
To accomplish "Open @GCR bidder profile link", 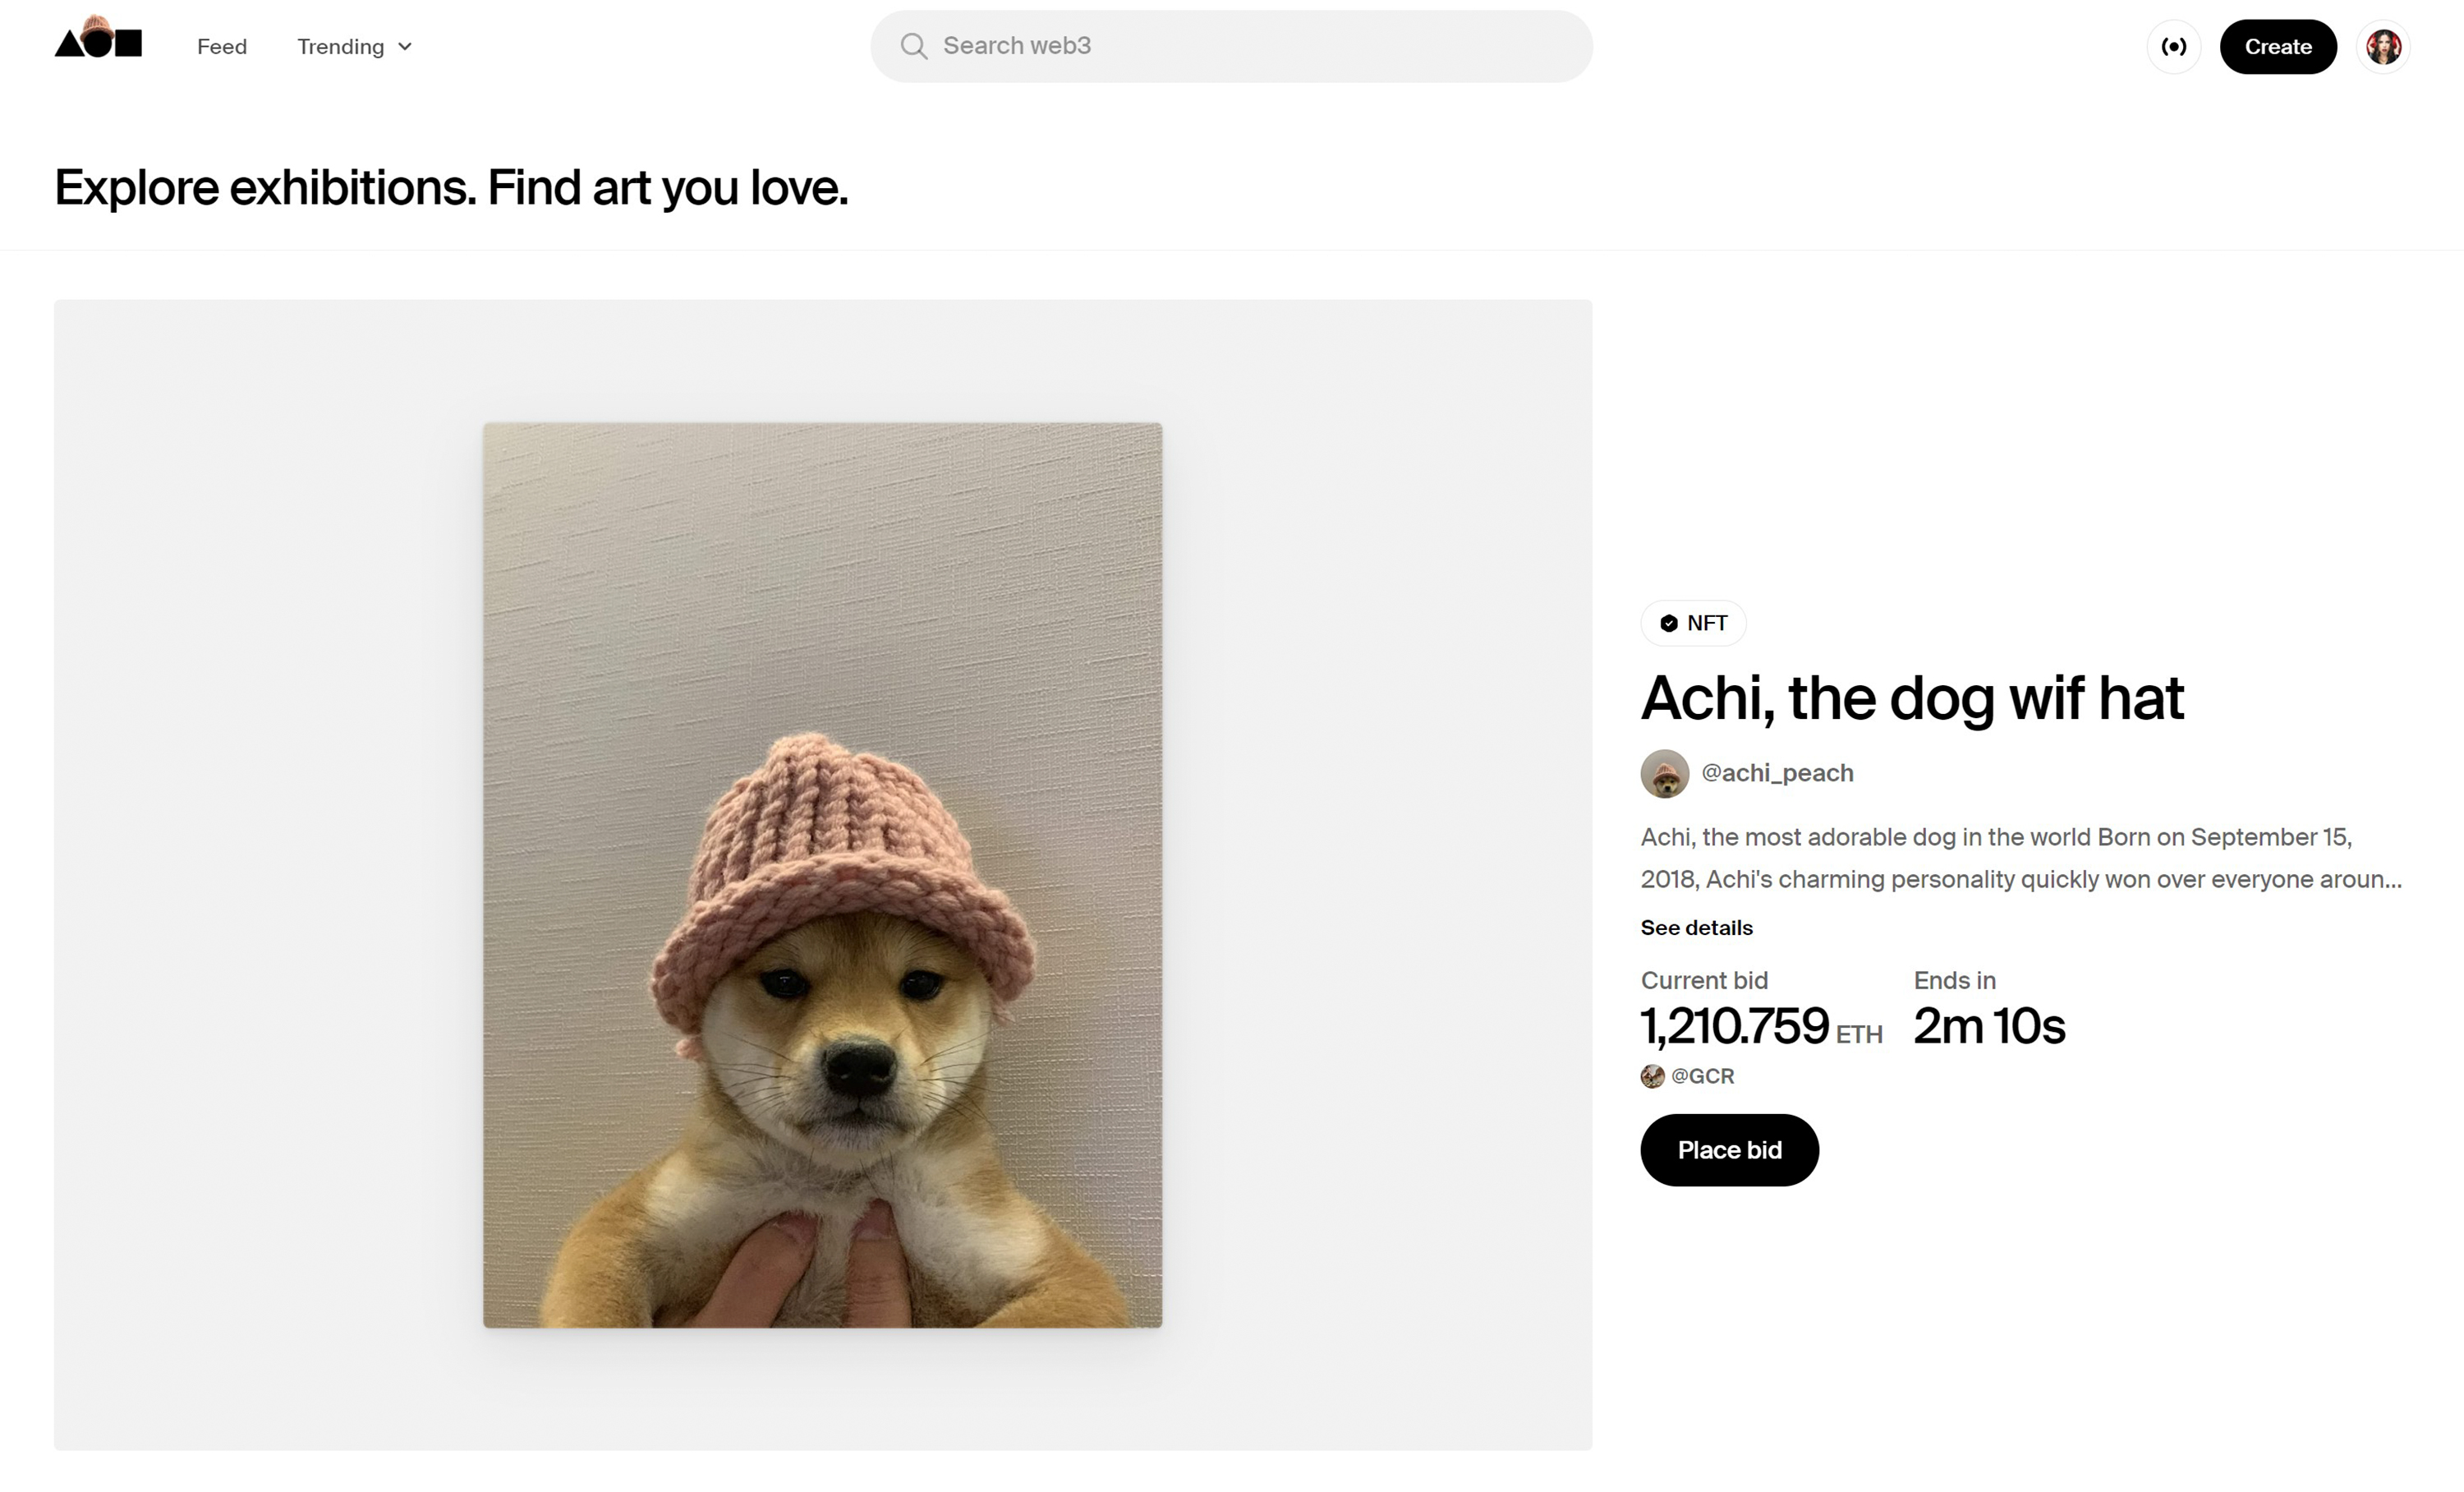I will [x=1702, y=1075].
